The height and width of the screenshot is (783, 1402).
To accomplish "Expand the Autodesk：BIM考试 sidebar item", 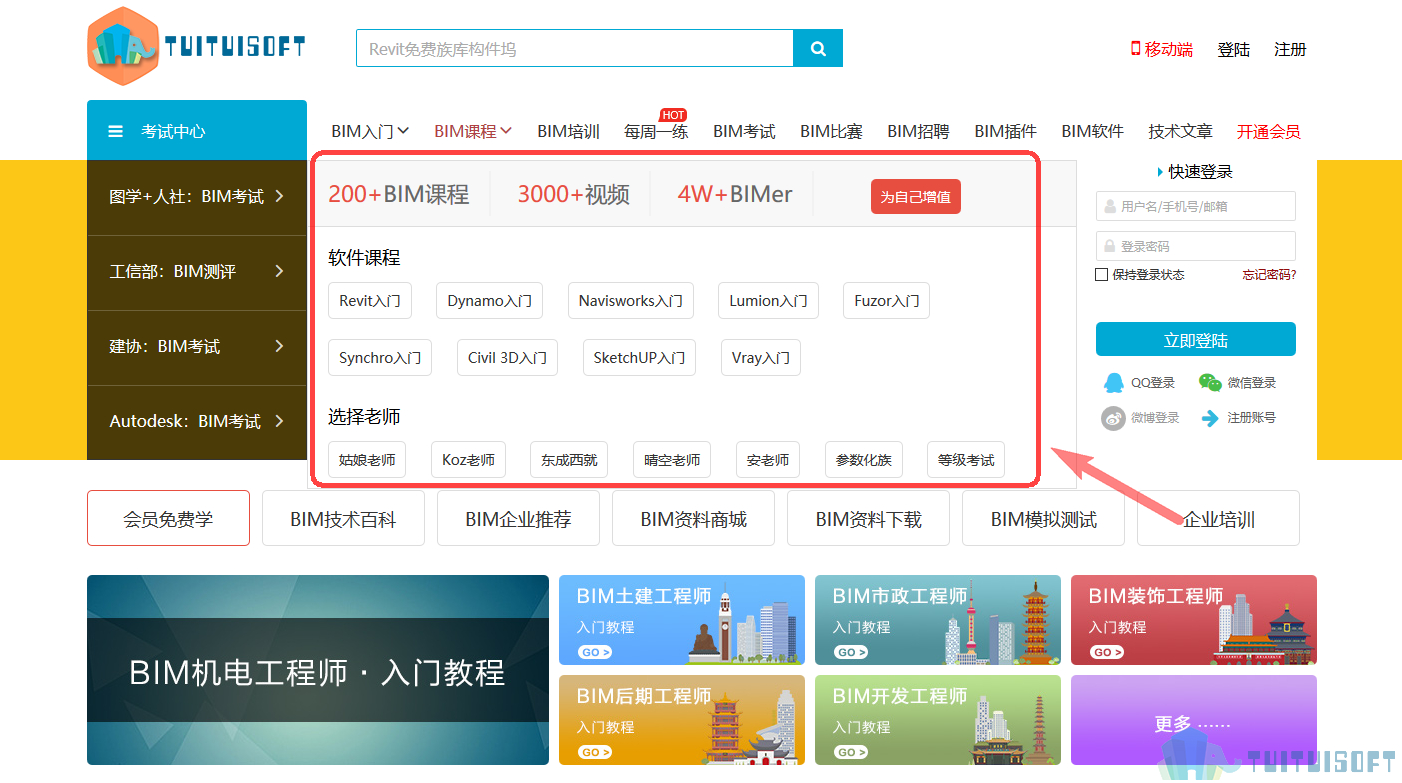I will [x=197, y=422].
